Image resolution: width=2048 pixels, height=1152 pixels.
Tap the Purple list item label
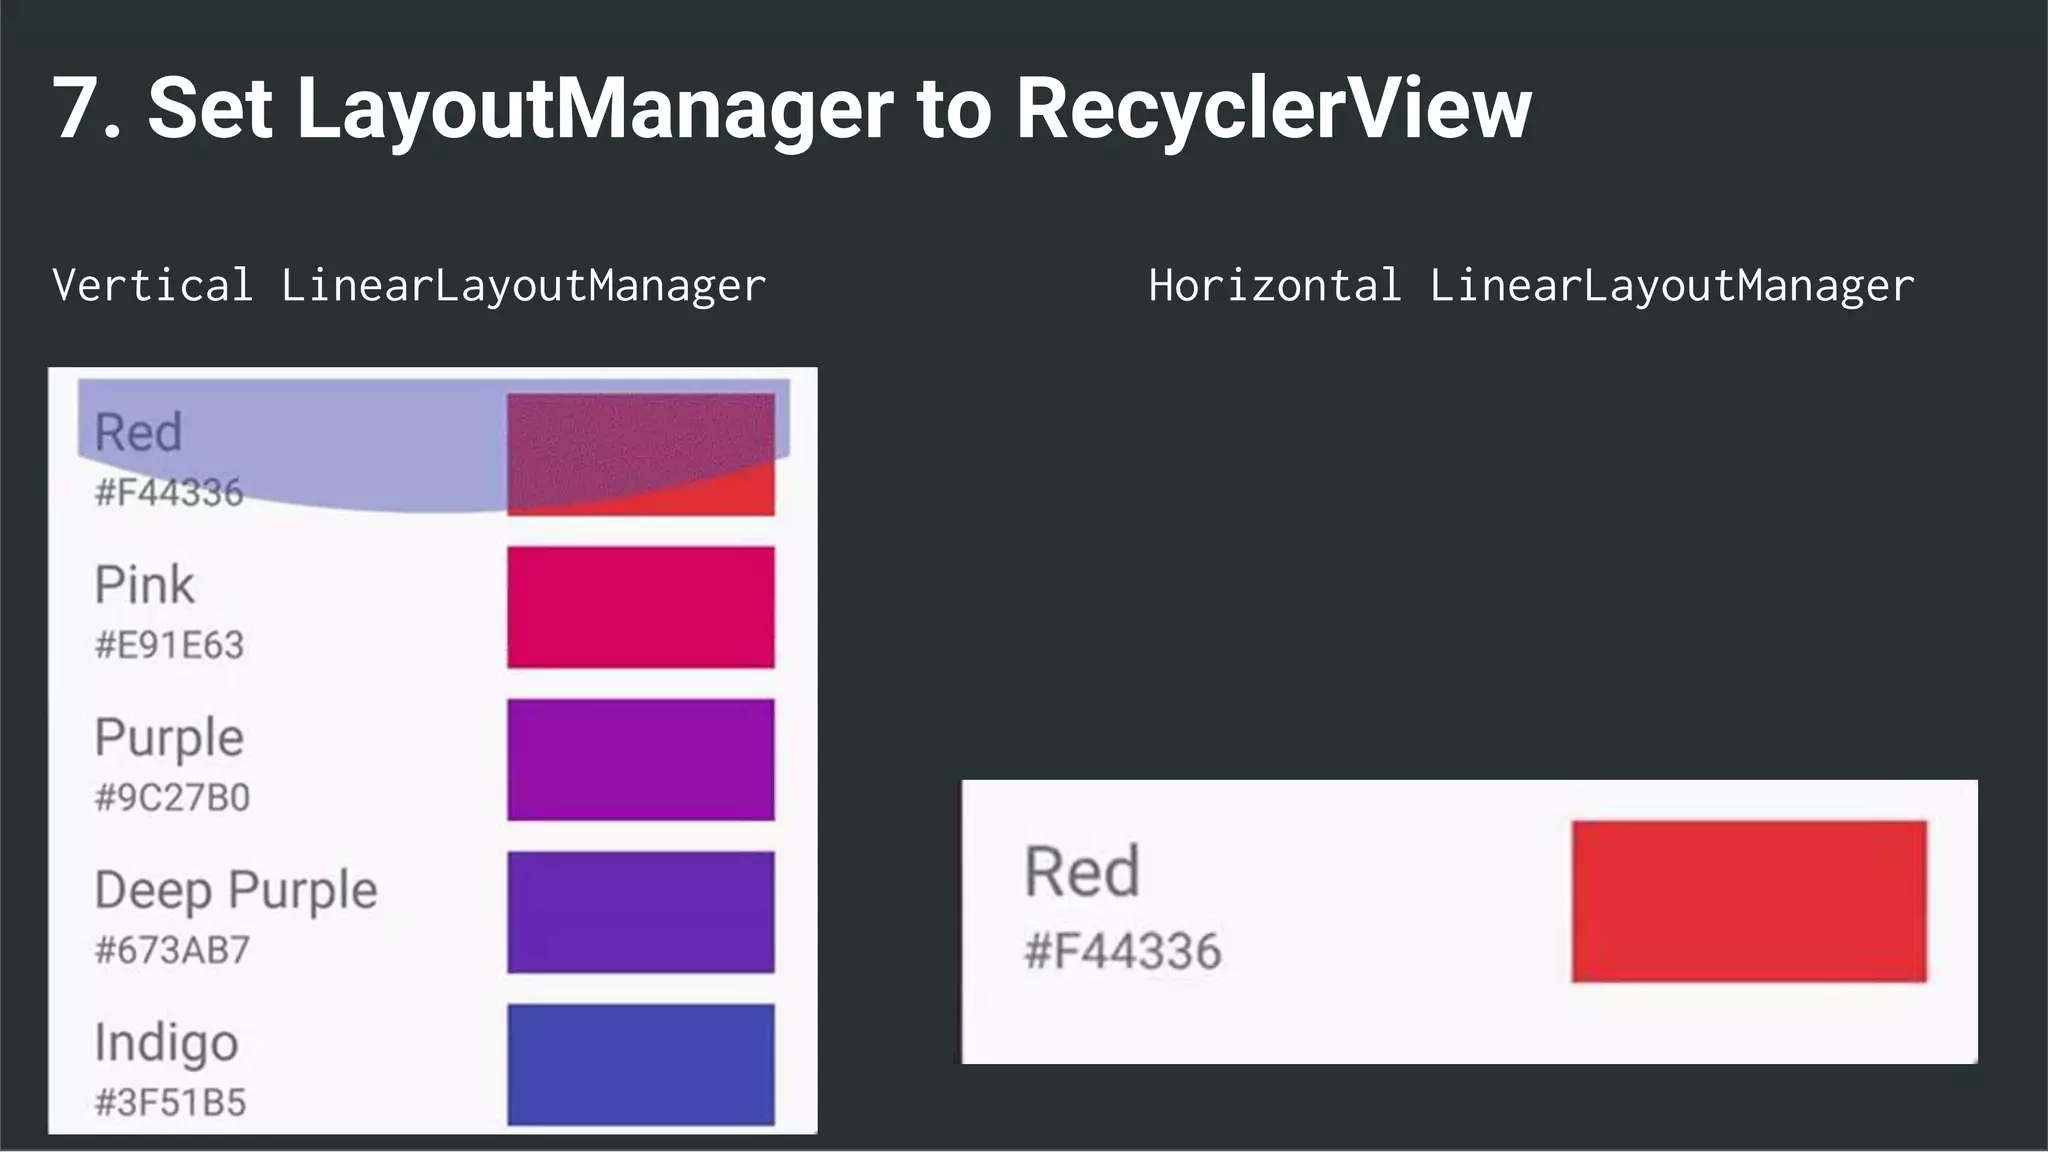[x=169, y=739]
